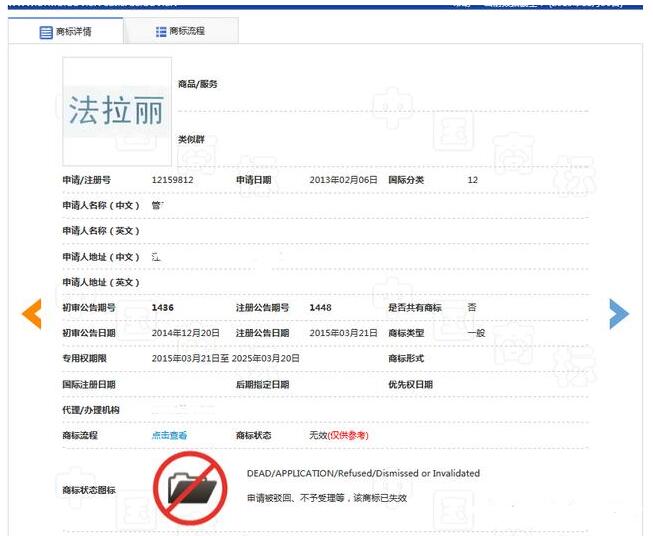Click the 申请/注册号 label
The image size is (653, 536).
(x=87, y=180)
